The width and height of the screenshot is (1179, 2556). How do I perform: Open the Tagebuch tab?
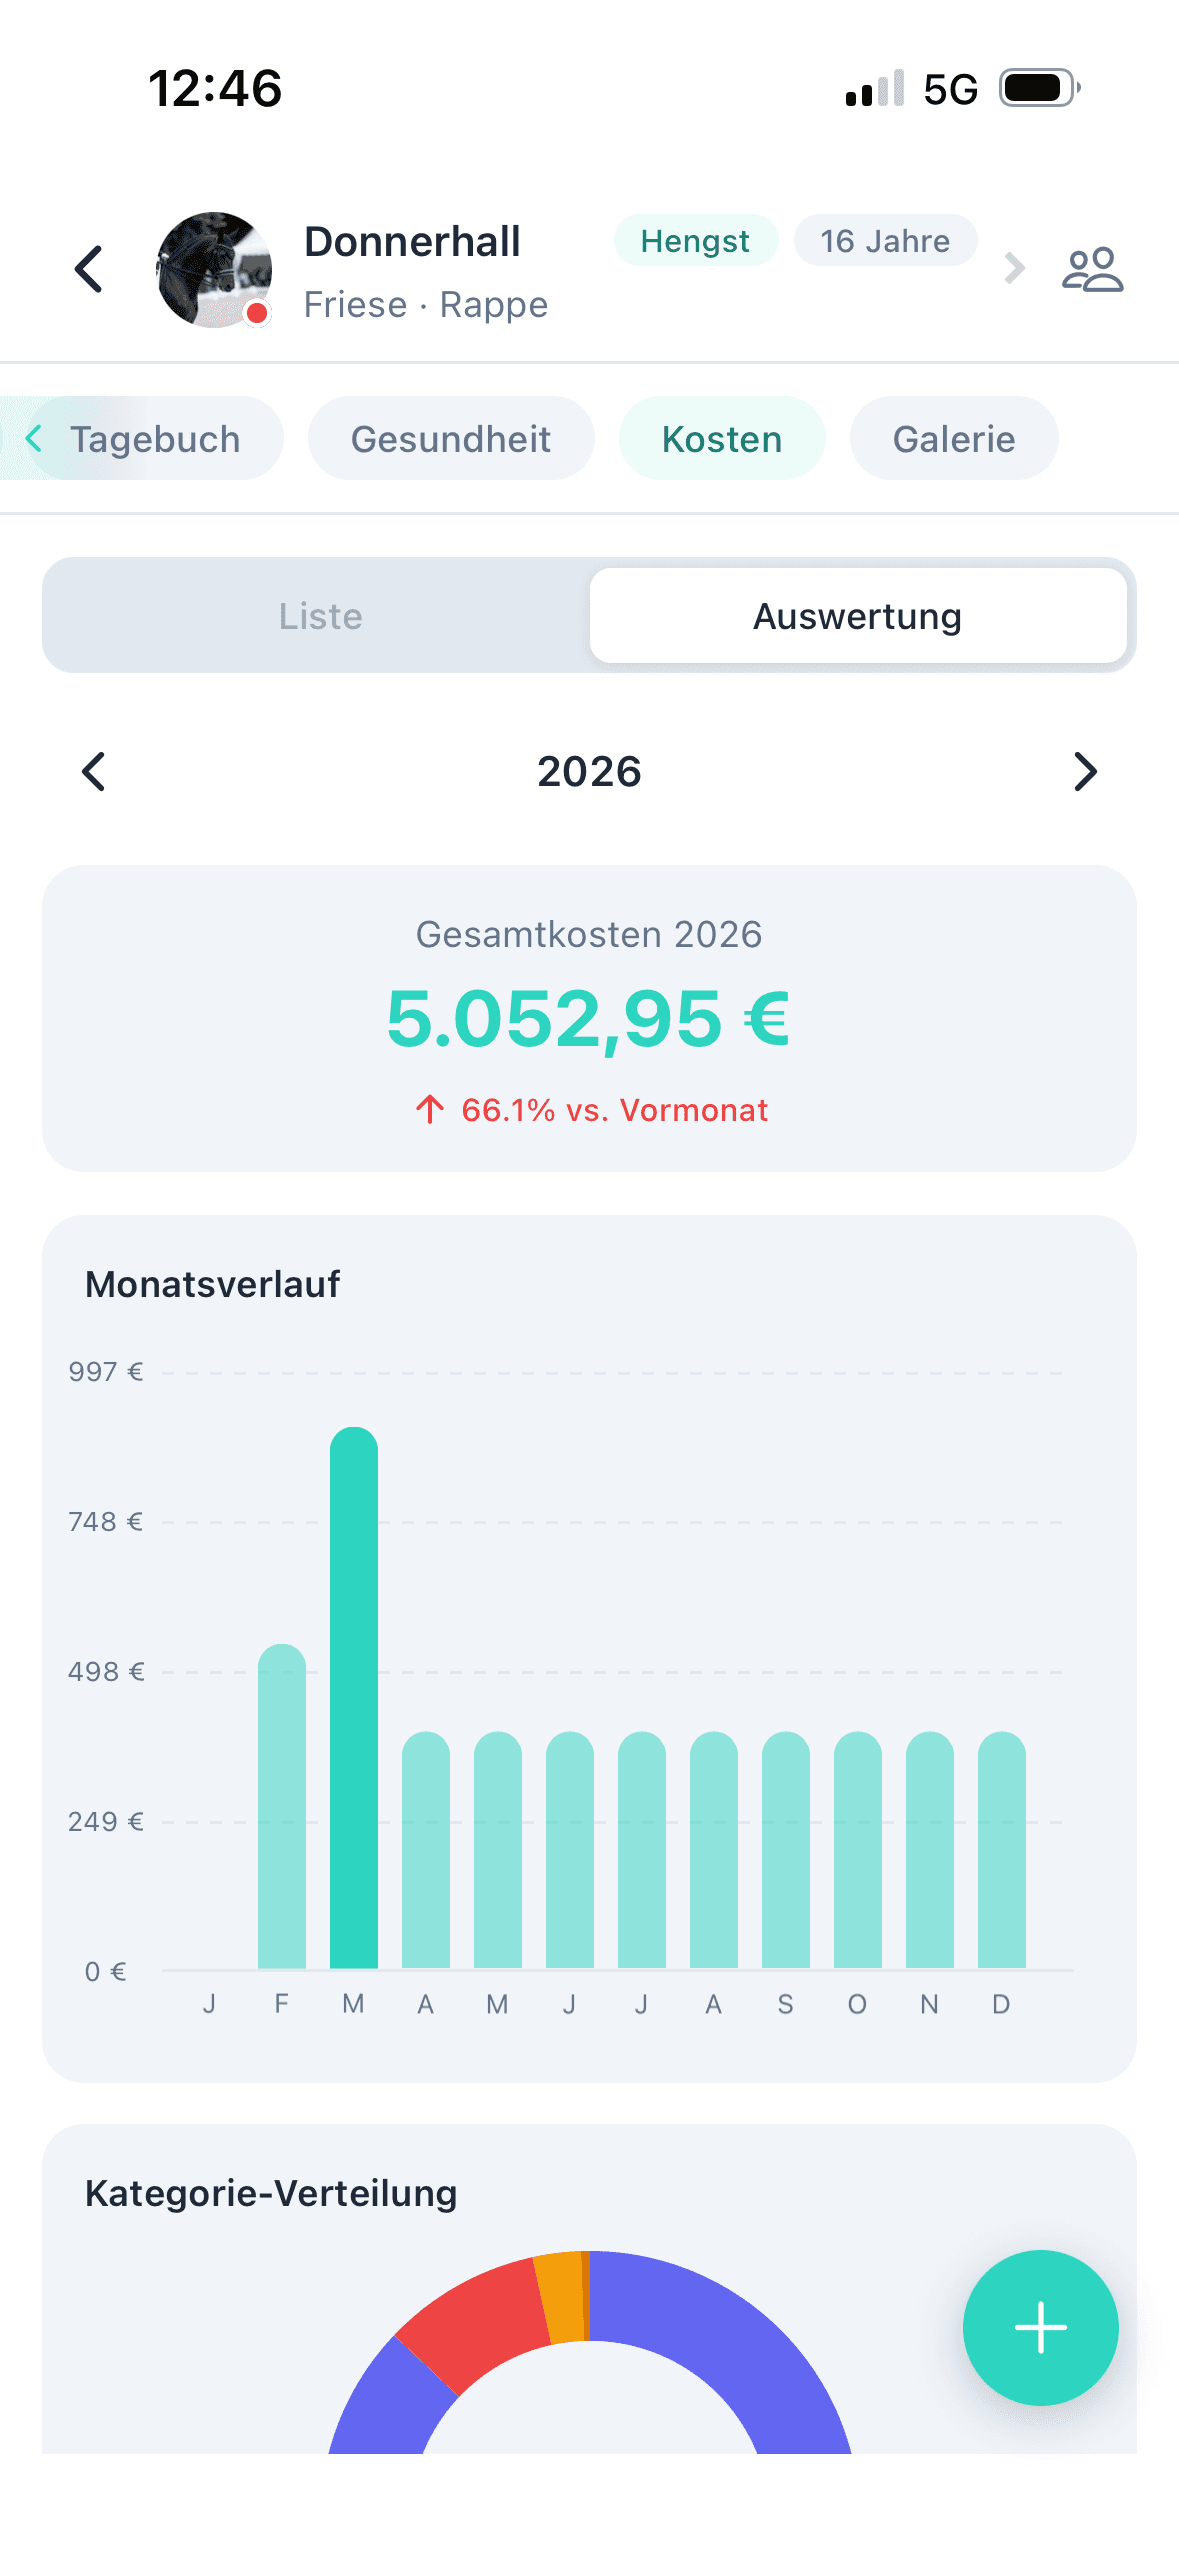[155, 439]
